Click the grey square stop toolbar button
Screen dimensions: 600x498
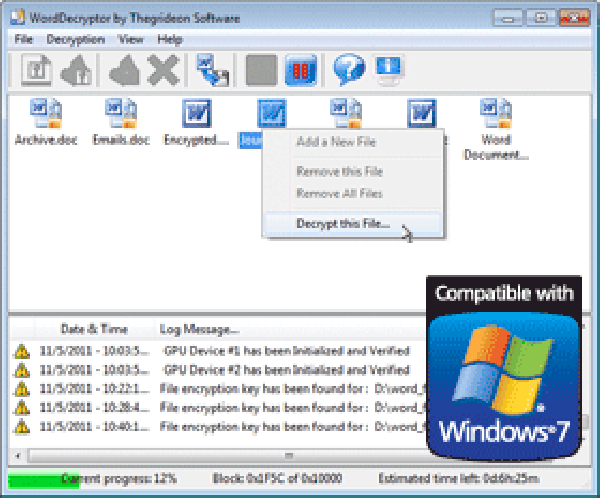[x=261, y=70]
